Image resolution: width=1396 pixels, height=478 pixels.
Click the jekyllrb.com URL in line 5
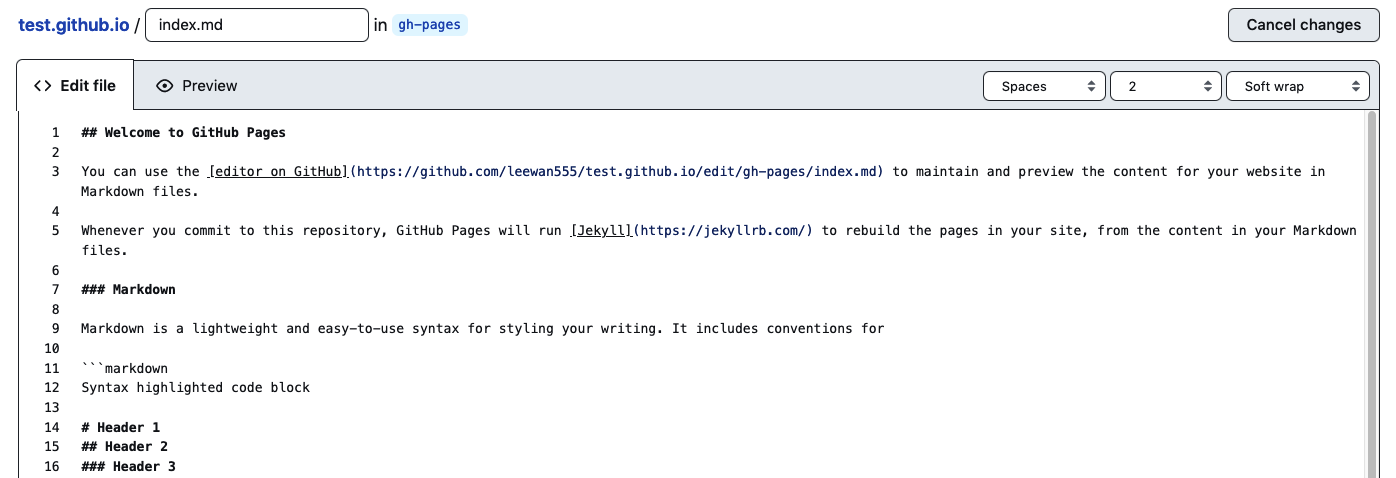725,230
